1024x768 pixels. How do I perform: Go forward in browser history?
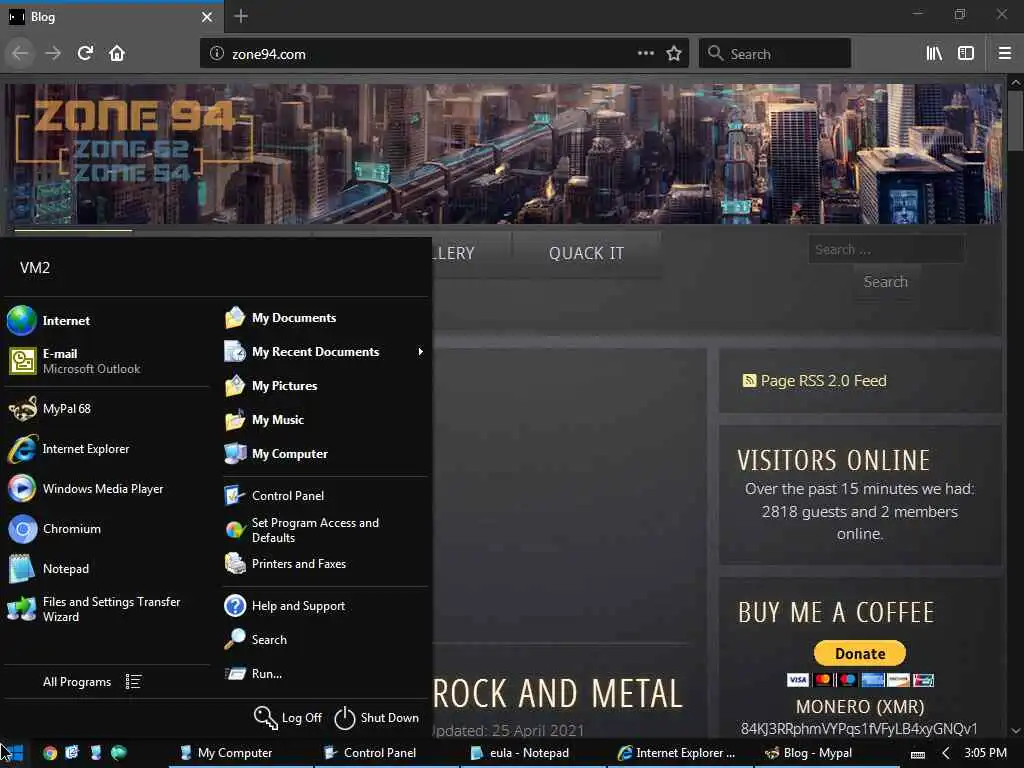pos(53,54)
